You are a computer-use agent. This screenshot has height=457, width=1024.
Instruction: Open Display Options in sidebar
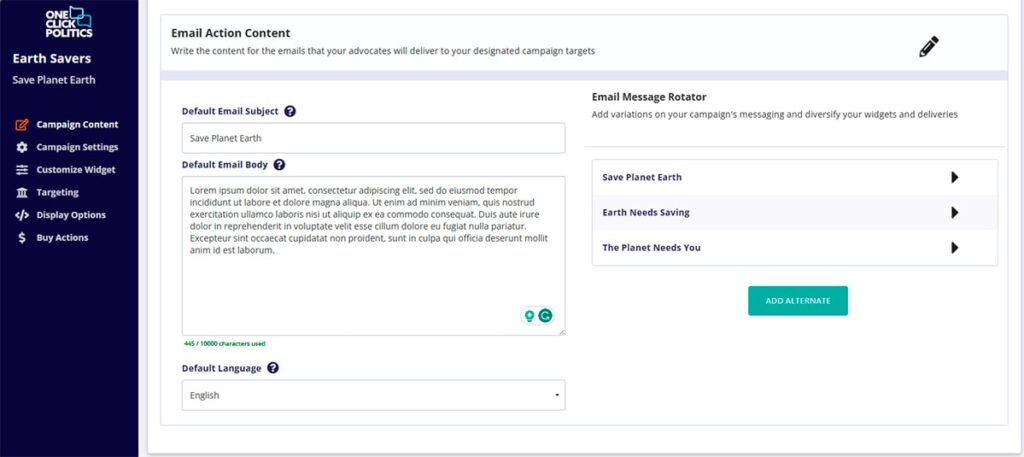[71, 215]
